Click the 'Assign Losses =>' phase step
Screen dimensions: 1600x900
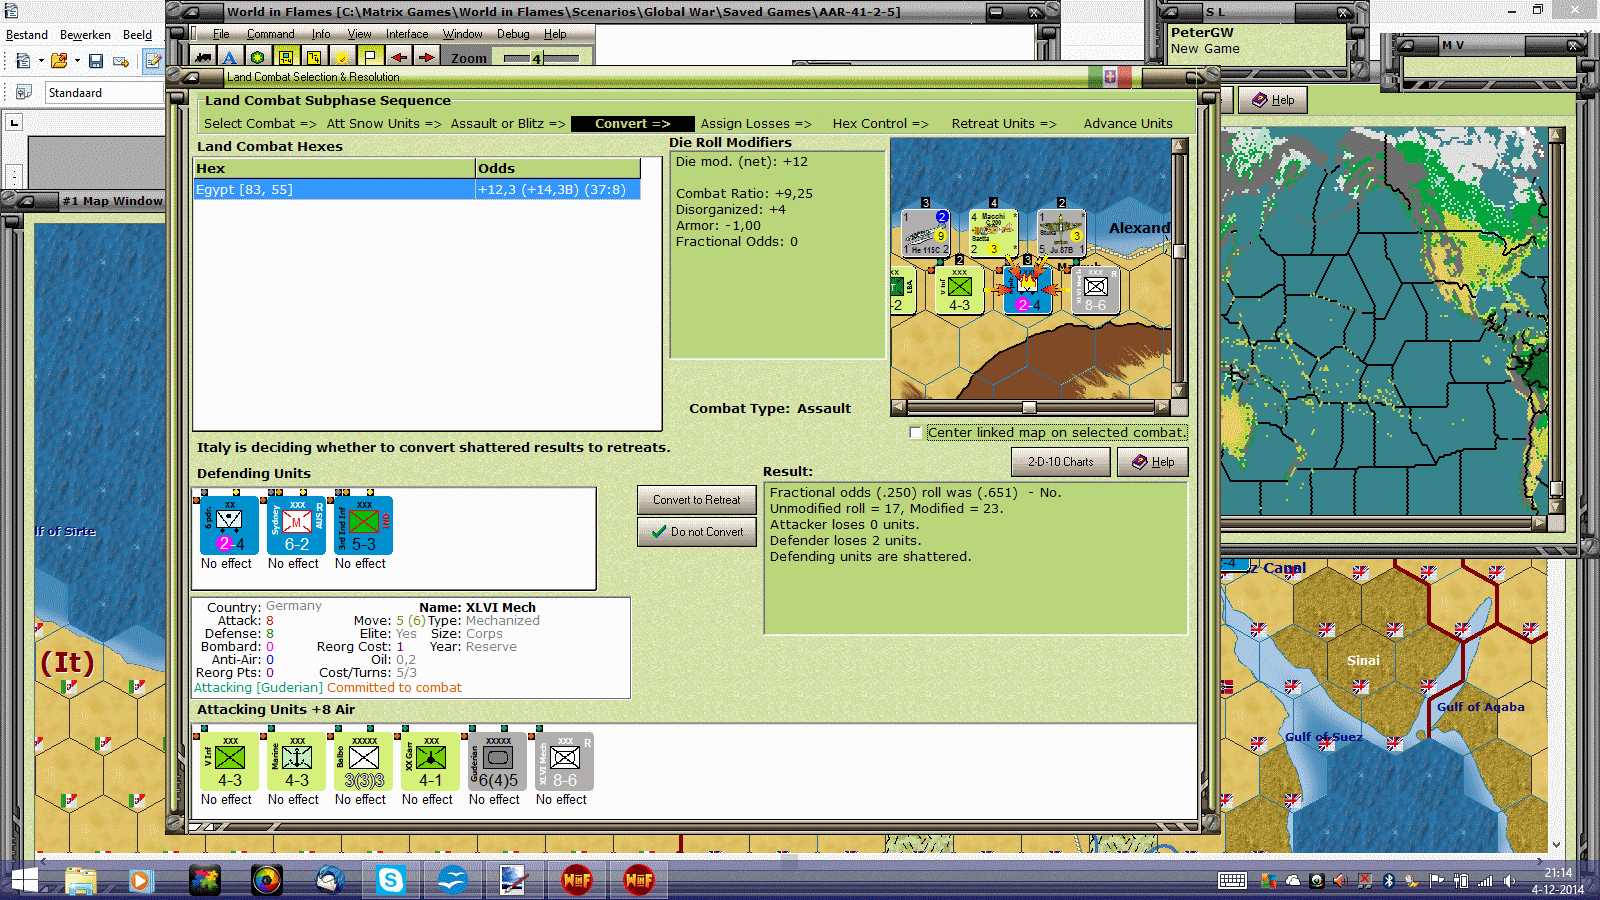pos(756,124)
